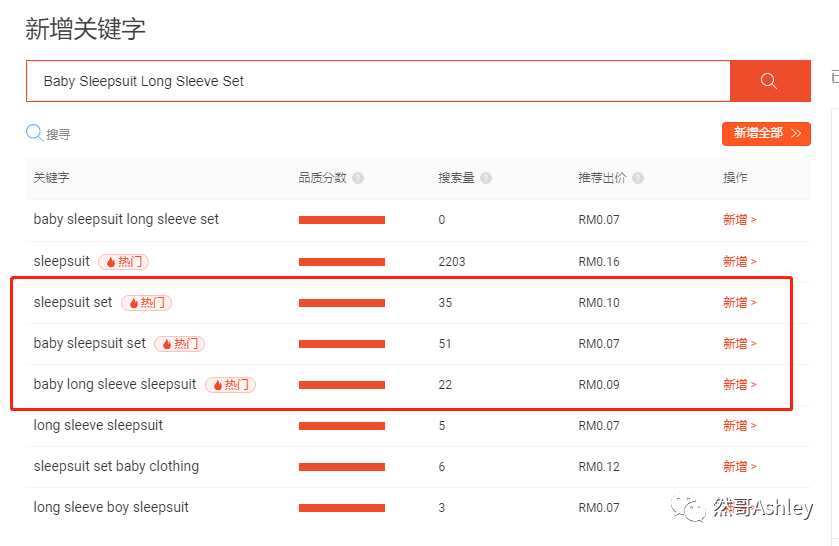Click the 关键字 column header

pyautogui.click(x=51, y=178)
